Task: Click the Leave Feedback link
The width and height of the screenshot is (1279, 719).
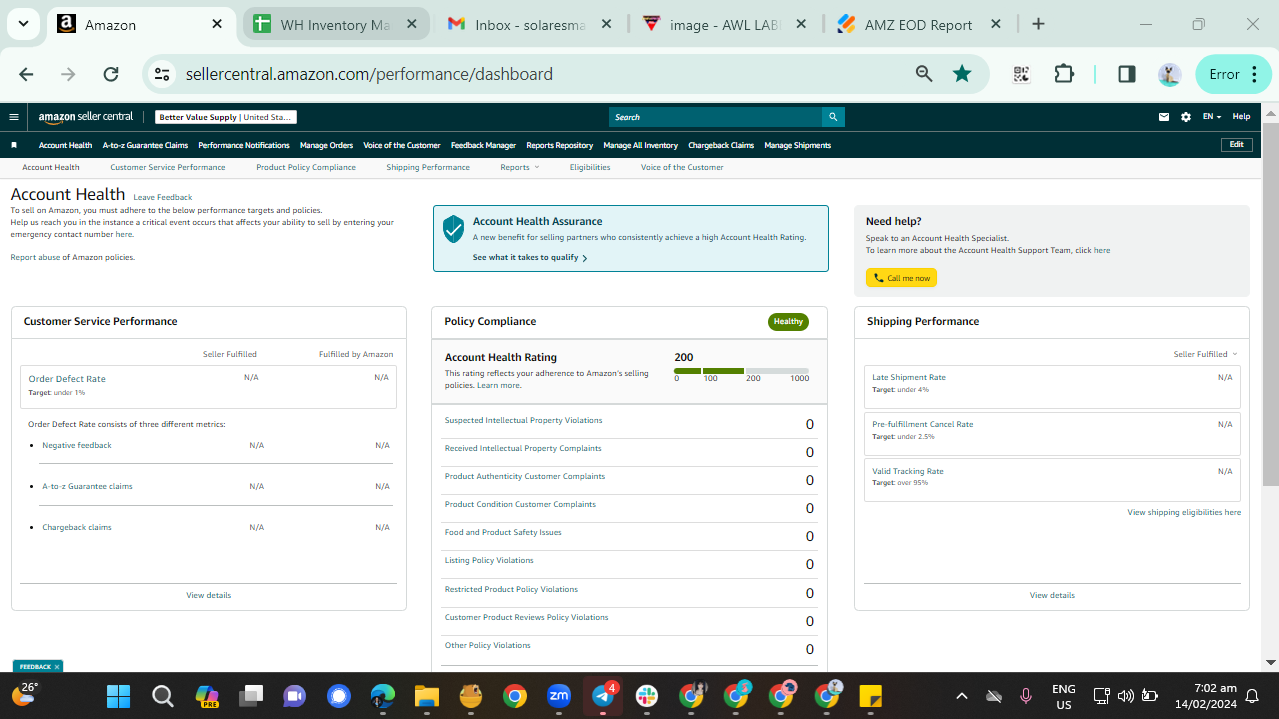Action: pyautogui.click(x=163, y=197)
